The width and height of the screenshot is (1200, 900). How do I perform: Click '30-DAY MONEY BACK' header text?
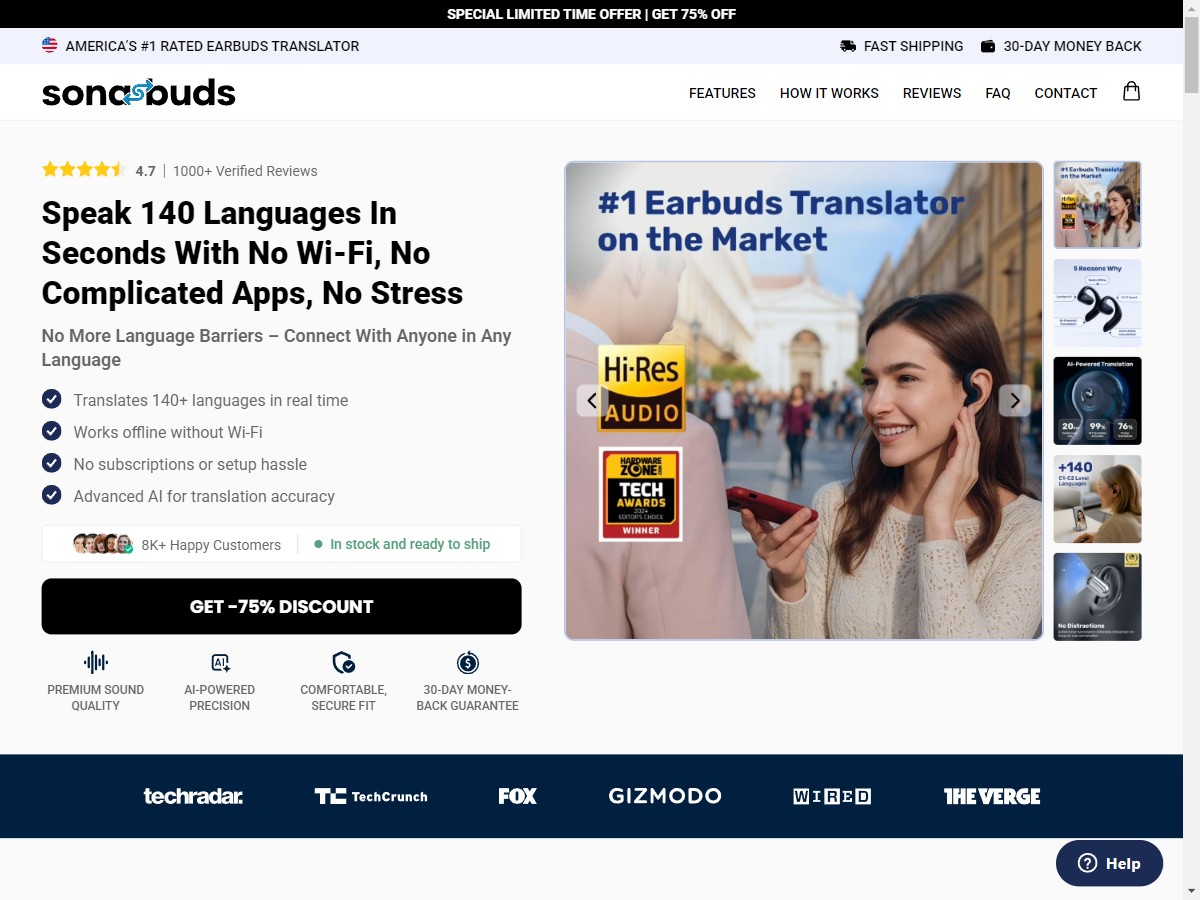click(x=1072, y=46)
